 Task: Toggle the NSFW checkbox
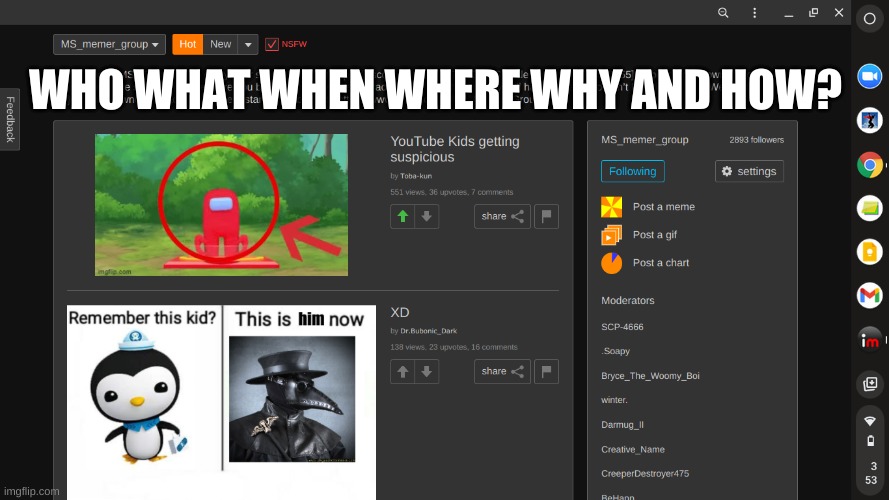272,44
